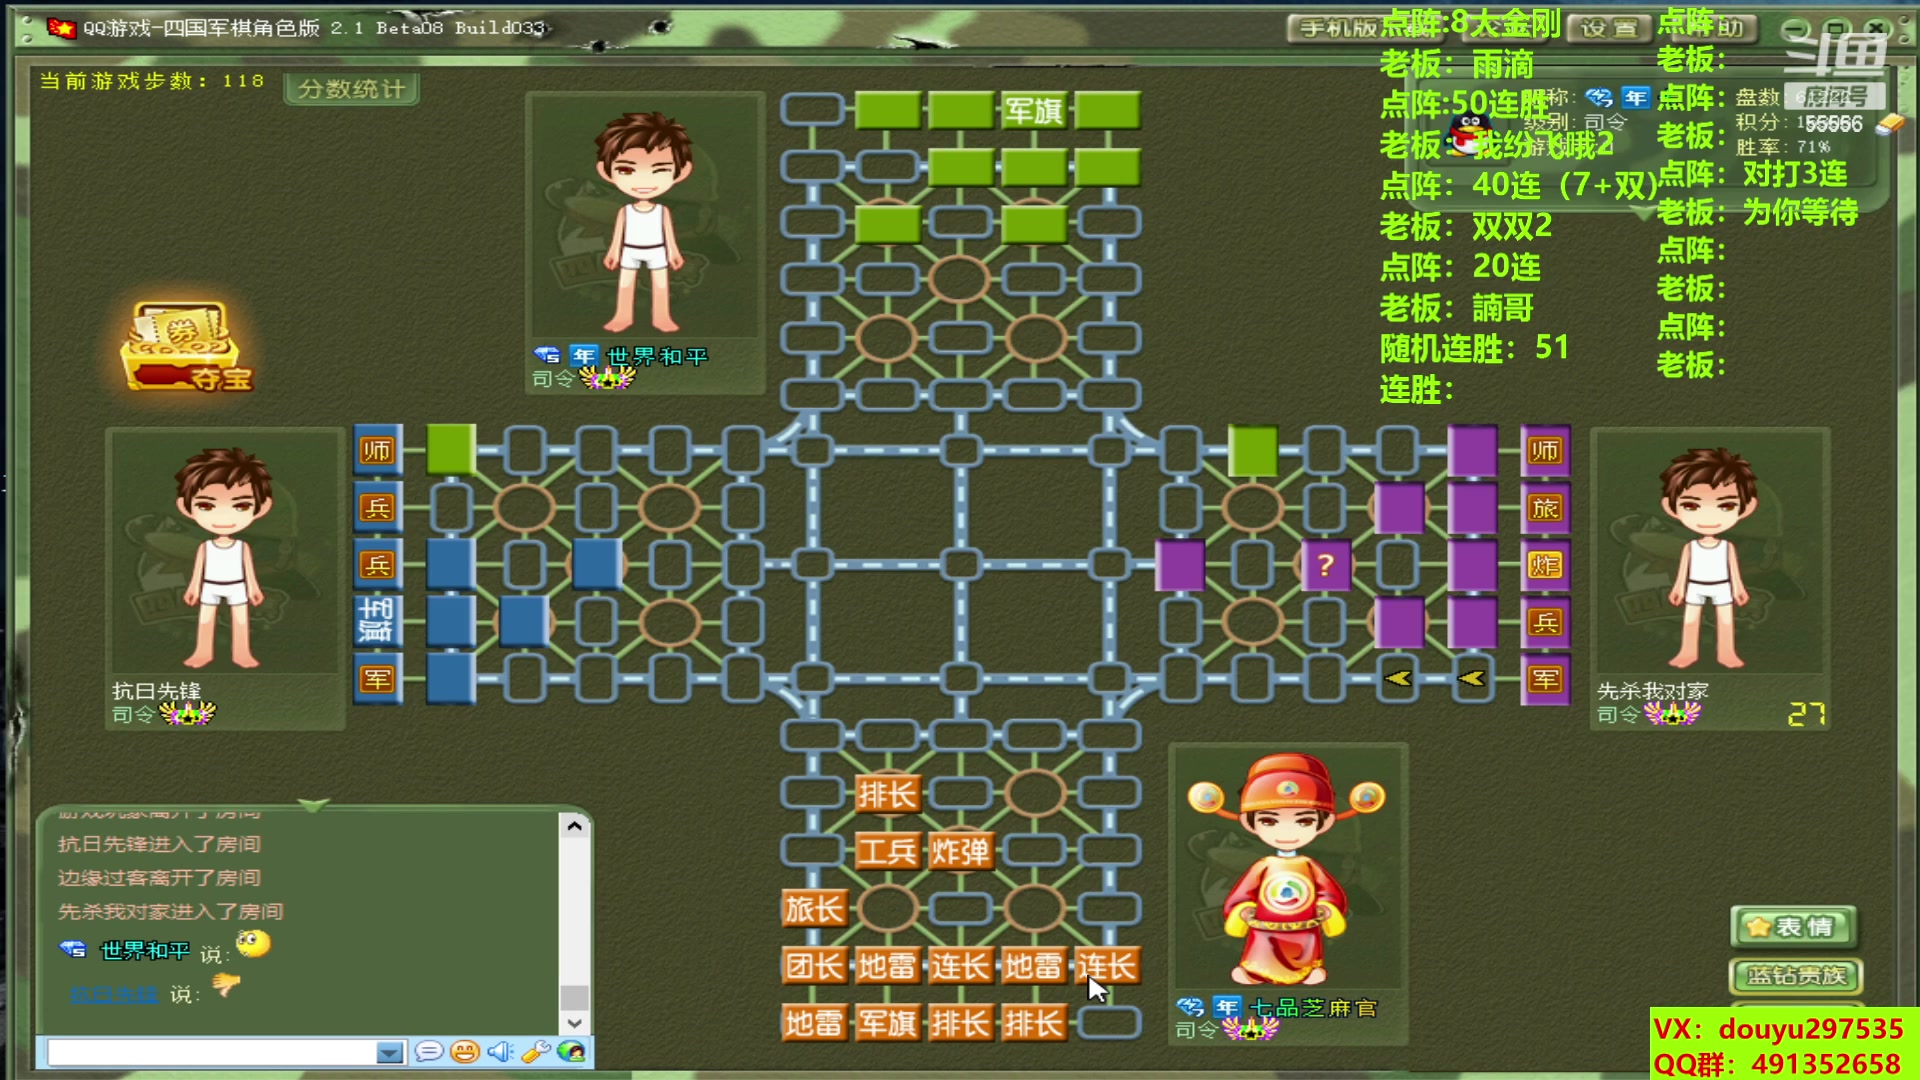This screenshot has height=1080, width=1920.
Task: Click the green 军旗 piece at the top
Action: 1034,110
